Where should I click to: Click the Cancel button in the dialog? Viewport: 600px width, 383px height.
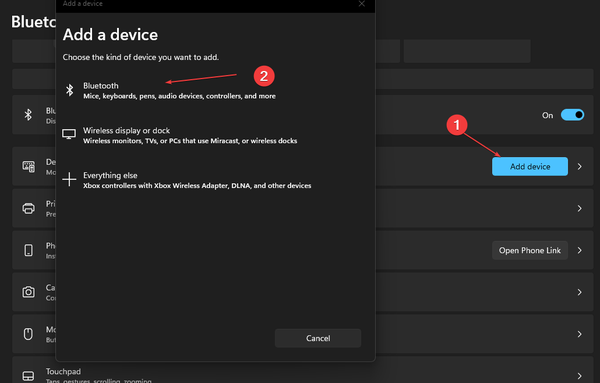pos(318,338)
